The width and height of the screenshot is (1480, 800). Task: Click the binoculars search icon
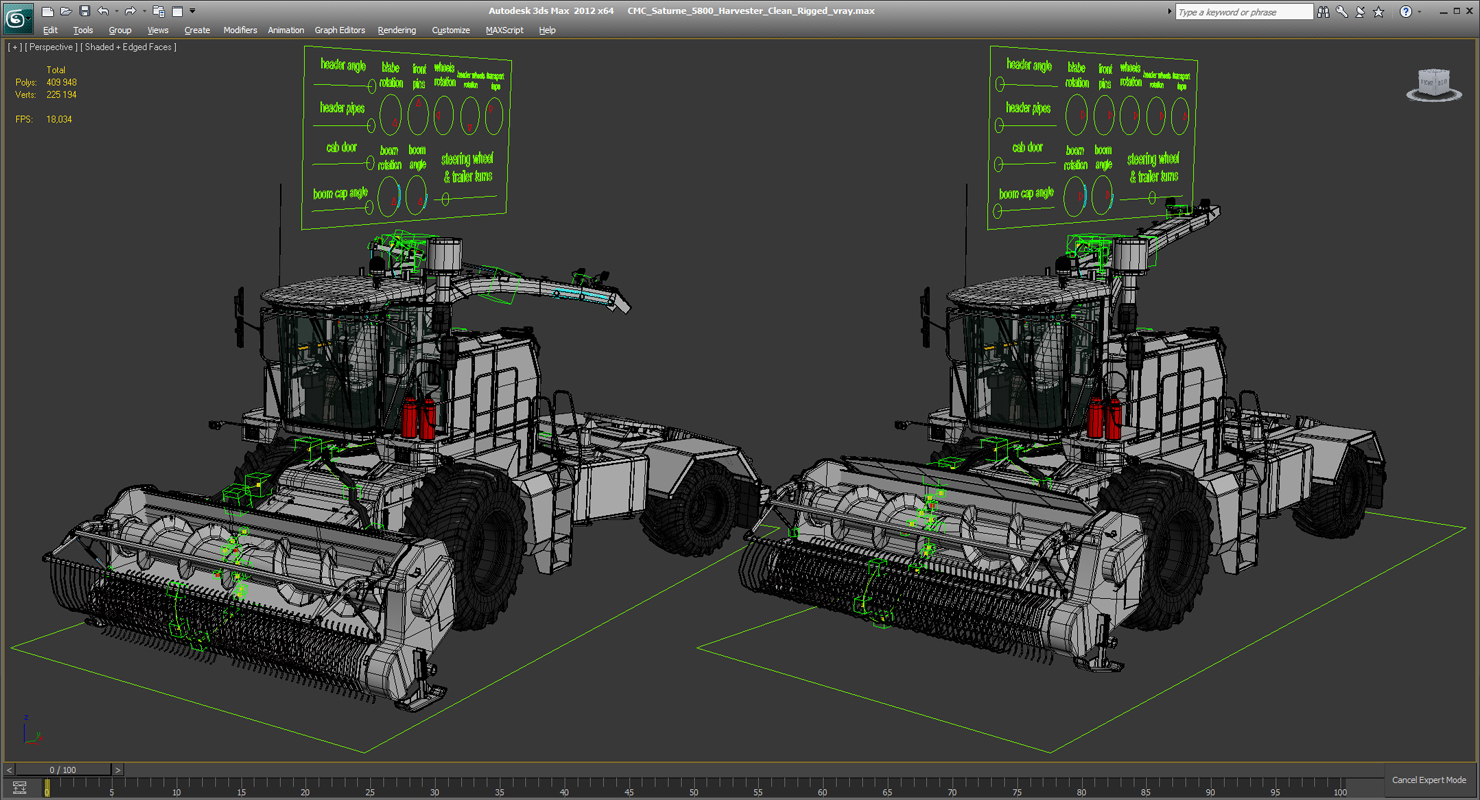1324,12
